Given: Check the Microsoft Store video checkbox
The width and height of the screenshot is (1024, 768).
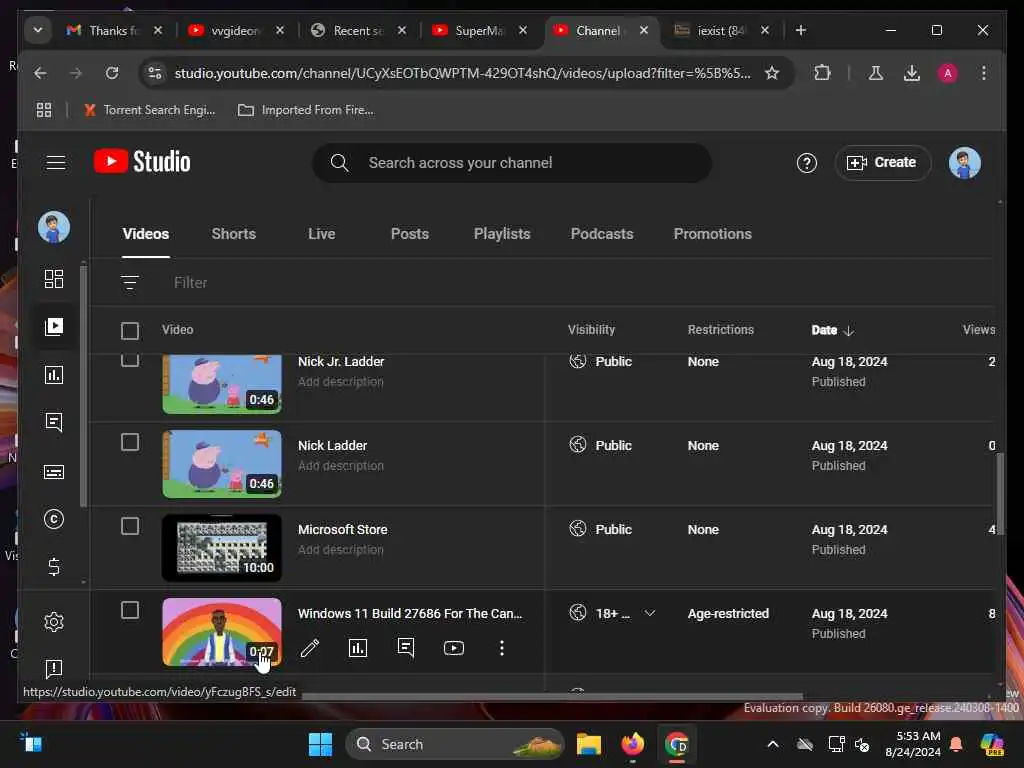Looking at the screenshot, I should click(x=130, y=526).
